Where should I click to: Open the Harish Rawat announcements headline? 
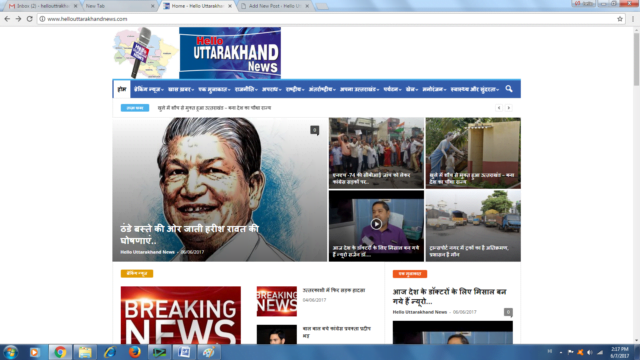190,235
